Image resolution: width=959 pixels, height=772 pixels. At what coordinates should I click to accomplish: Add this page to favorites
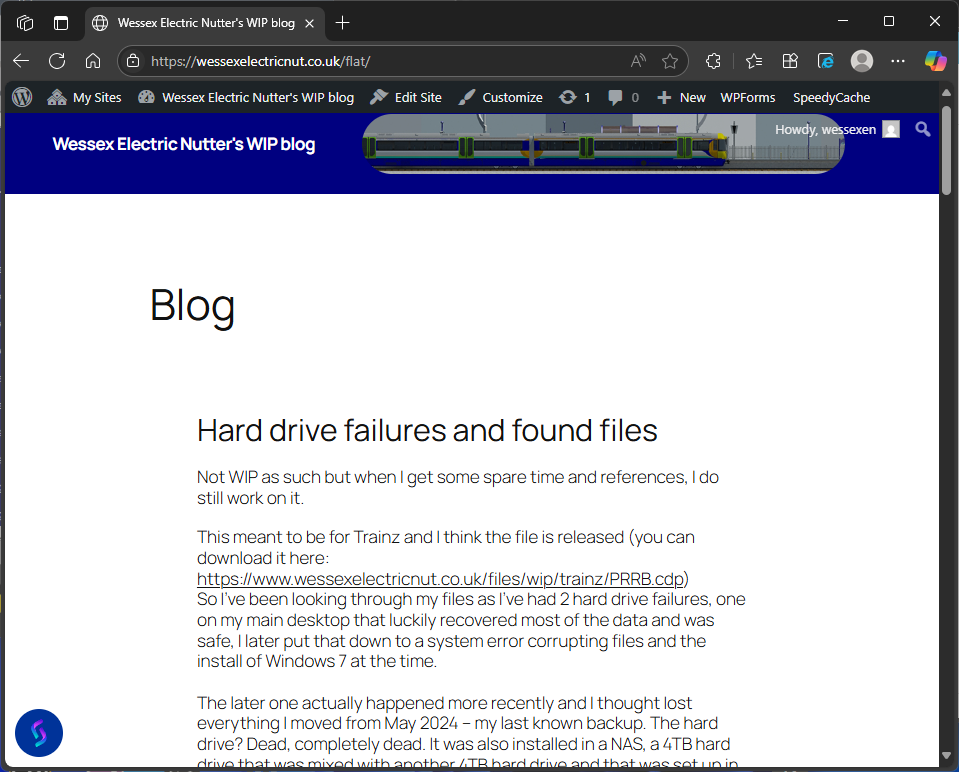click(x=670, y=61)
